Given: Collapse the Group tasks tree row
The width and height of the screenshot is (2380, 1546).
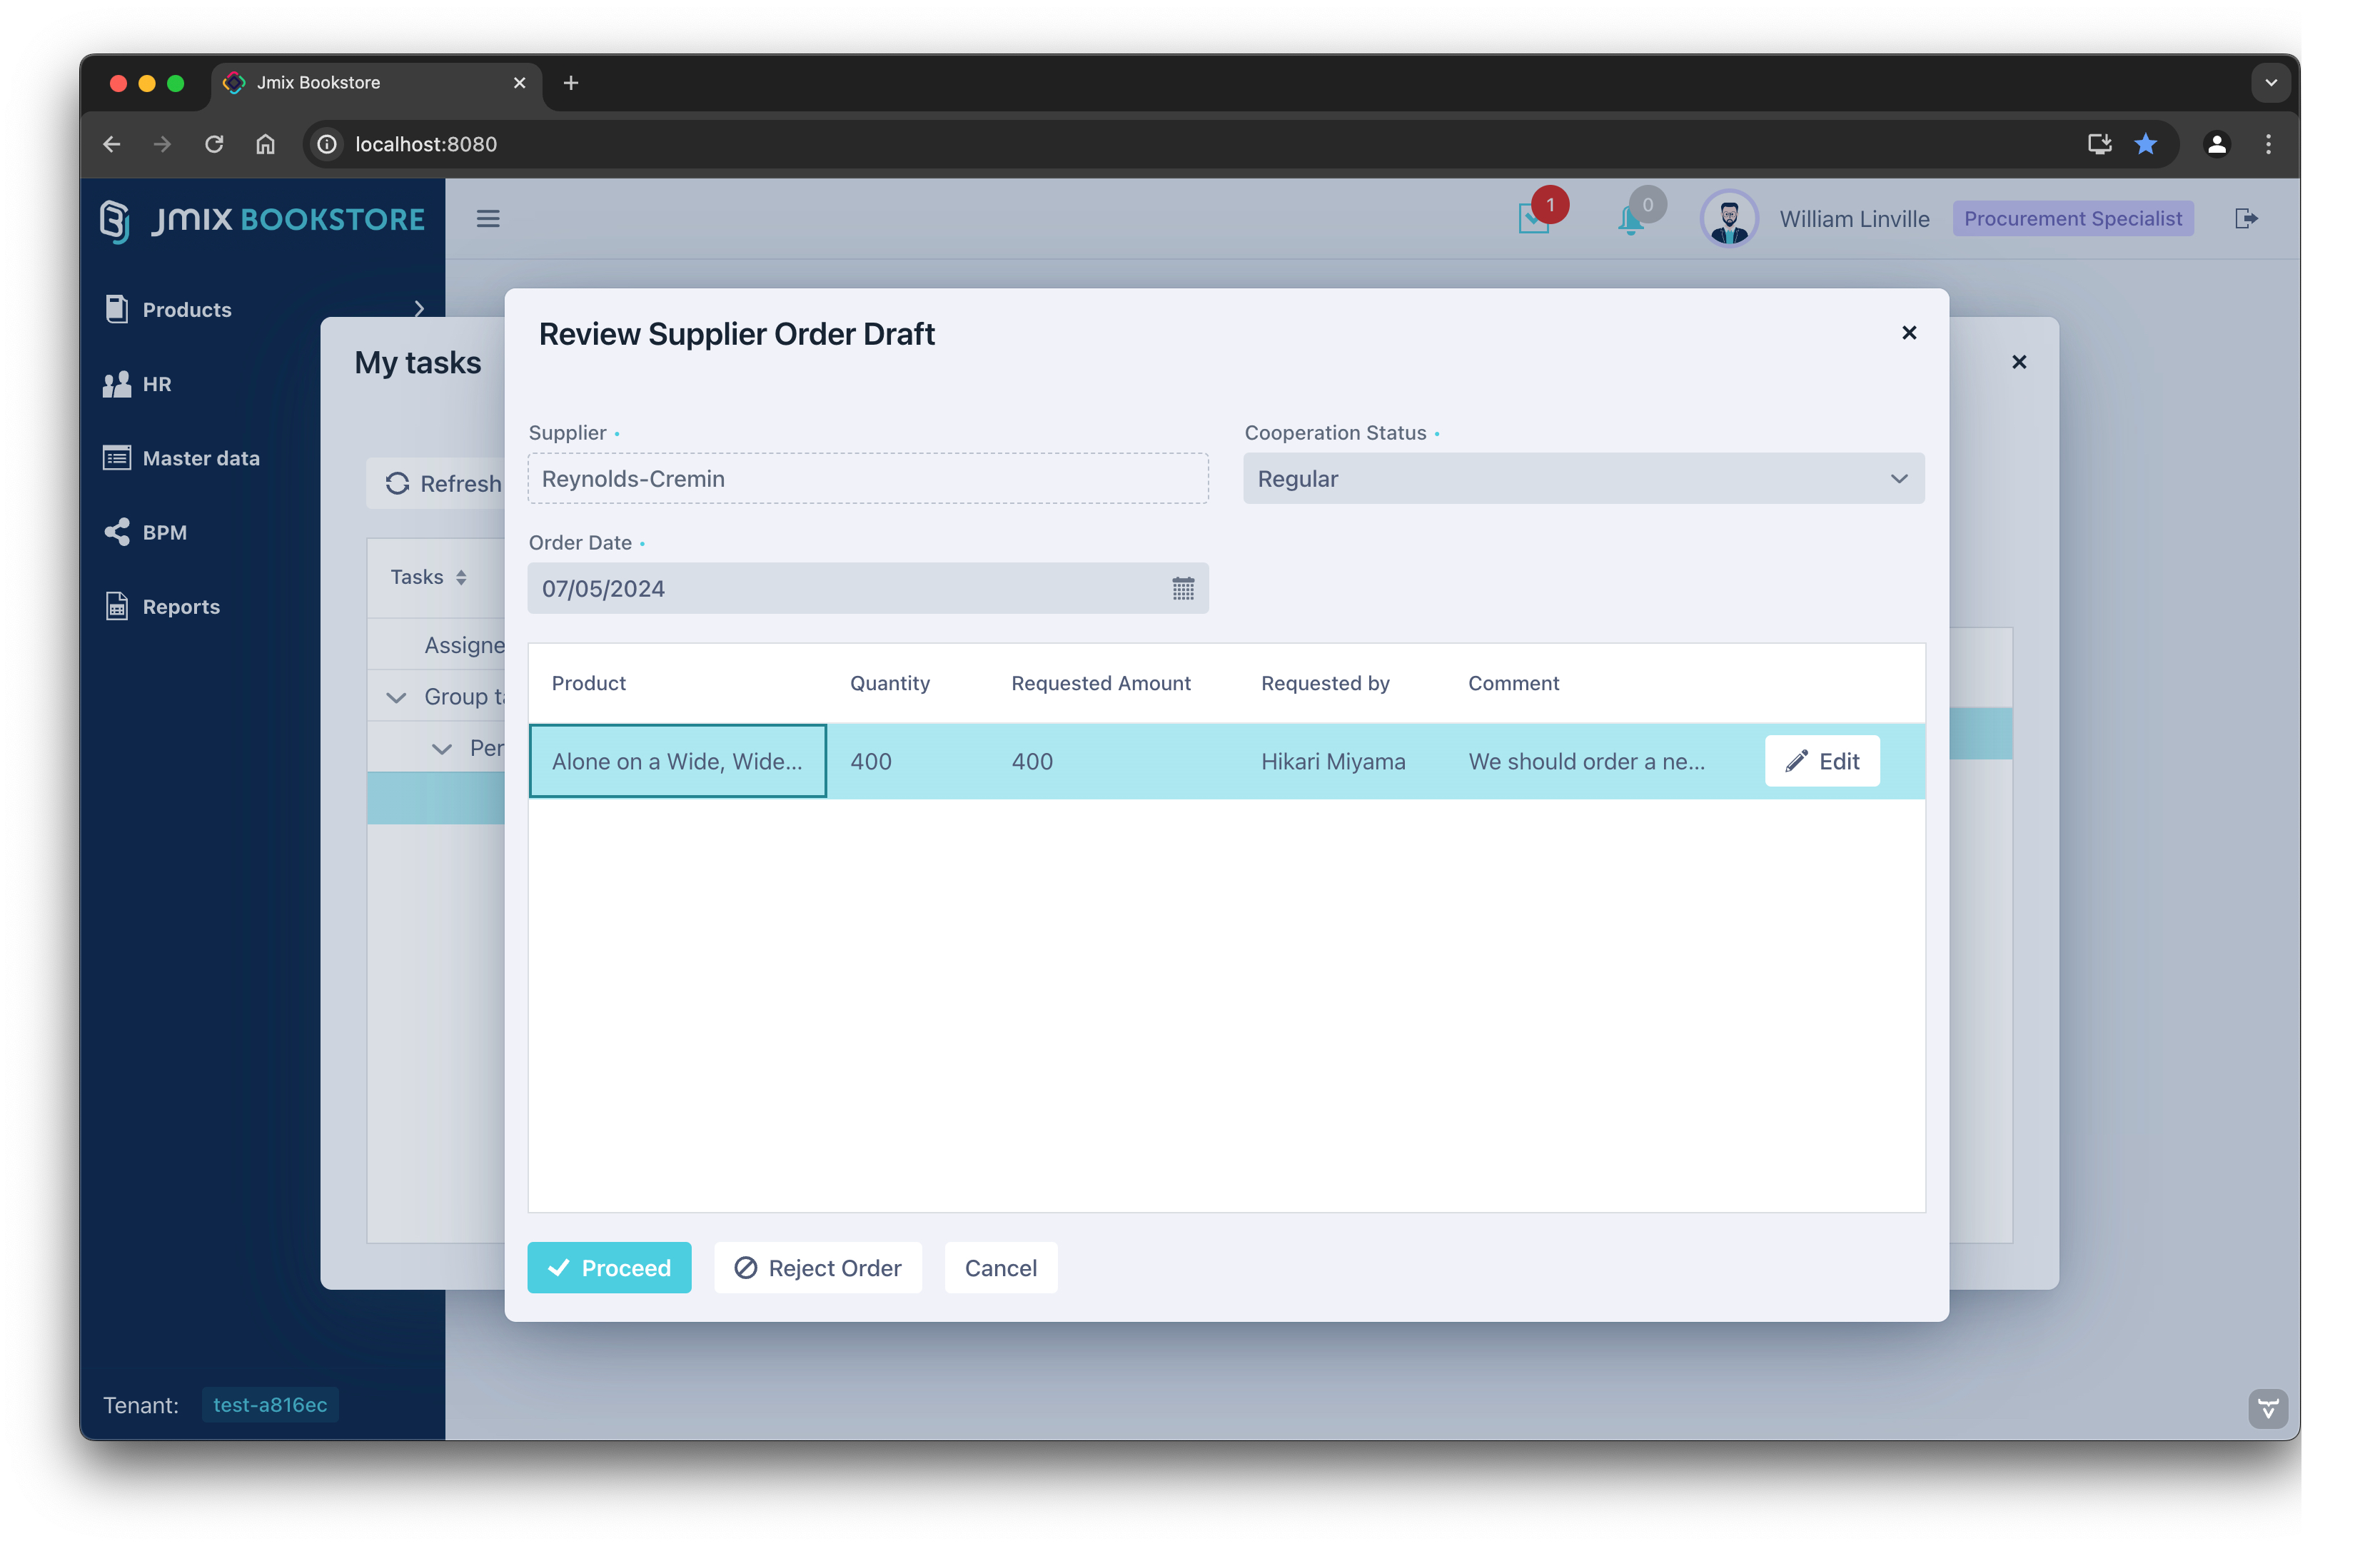Looking at the screenshot, I should tap(397, 697).
